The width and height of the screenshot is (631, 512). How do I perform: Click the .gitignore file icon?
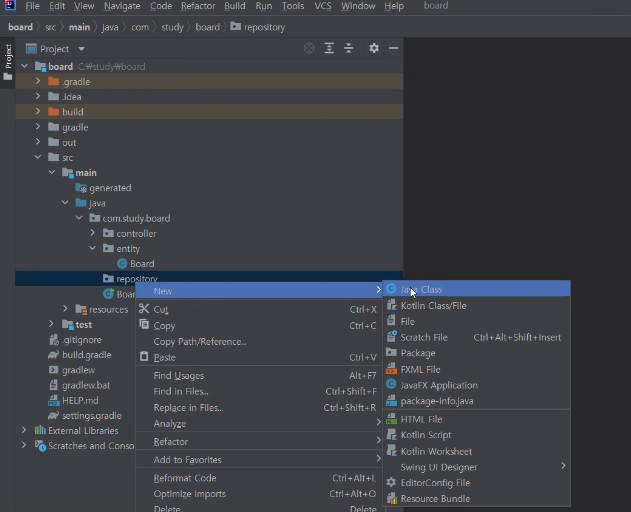[x=54, y=340]
